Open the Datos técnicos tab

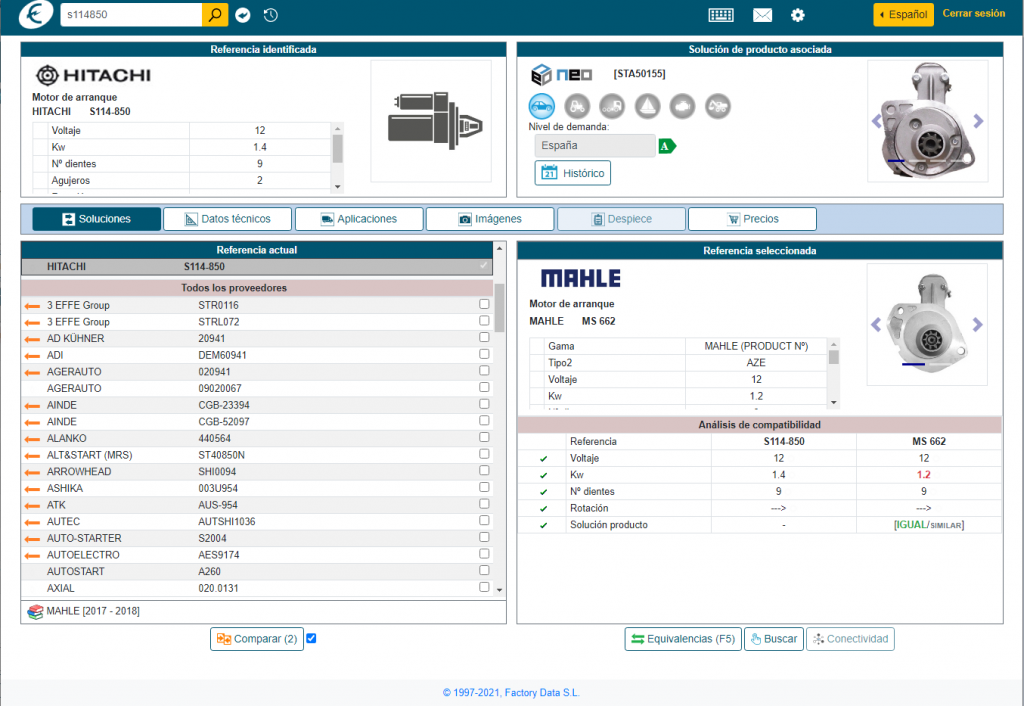point(227,219)
